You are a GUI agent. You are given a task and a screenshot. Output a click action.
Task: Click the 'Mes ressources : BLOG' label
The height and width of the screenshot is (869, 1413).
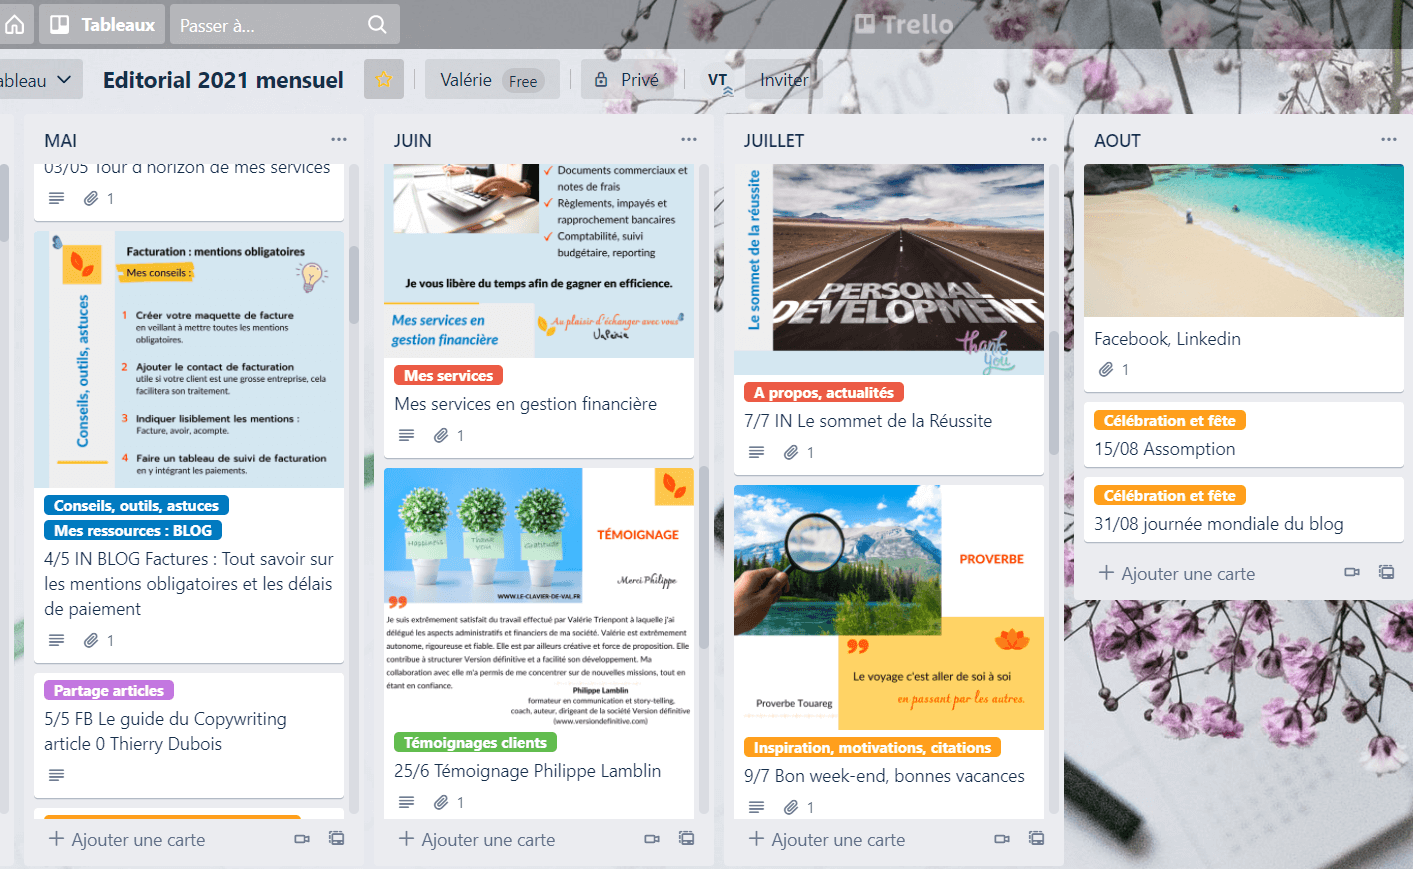(x=133, y=531)
